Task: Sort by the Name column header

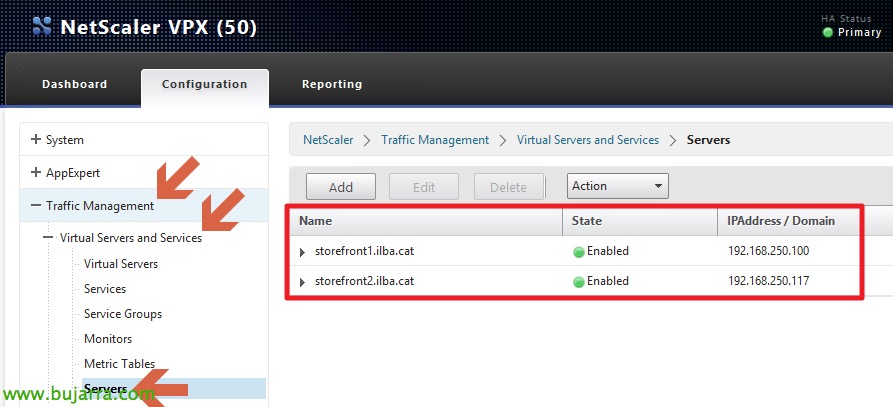Action: point(426,221)
